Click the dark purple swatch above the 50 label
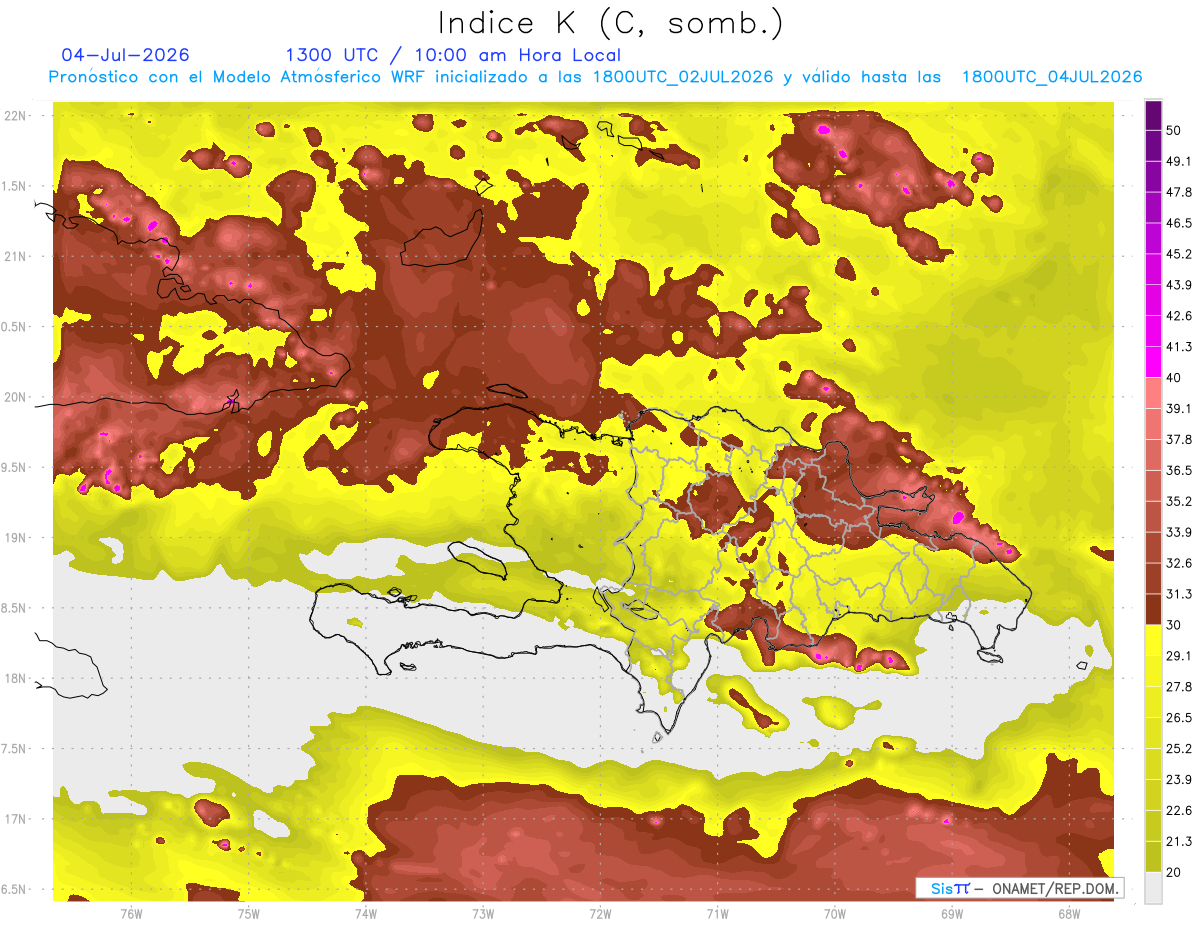 [1153, 116]
